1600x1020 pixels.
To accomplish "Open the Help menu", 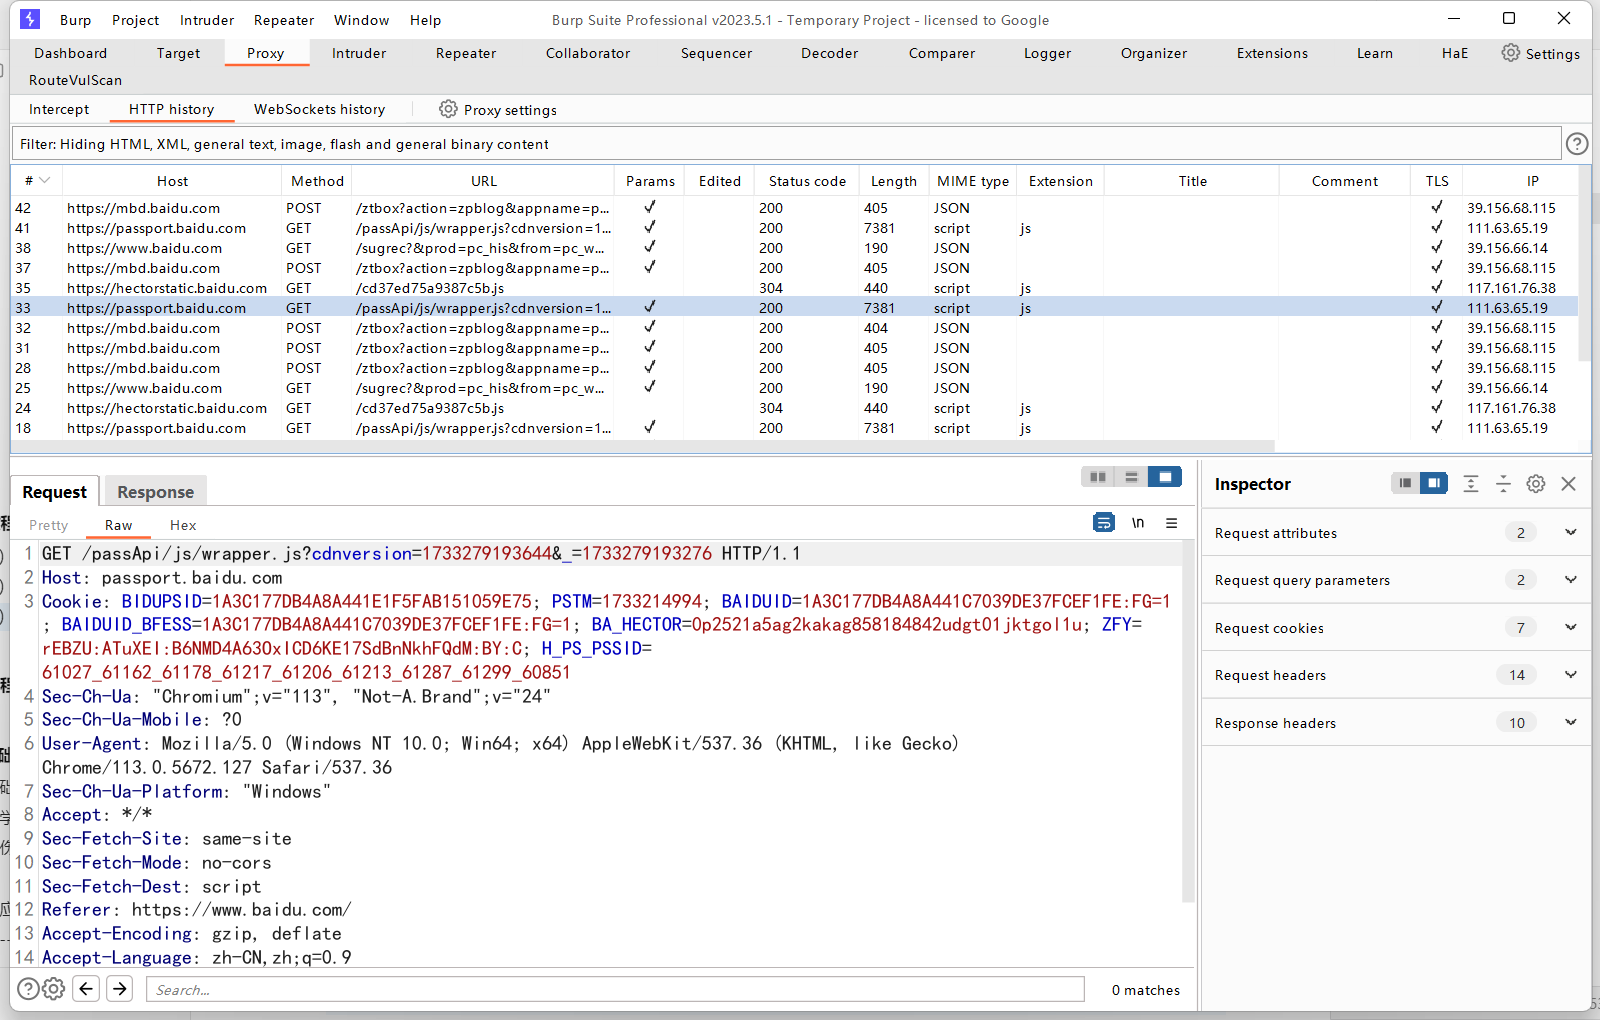I will coord(425,20).
